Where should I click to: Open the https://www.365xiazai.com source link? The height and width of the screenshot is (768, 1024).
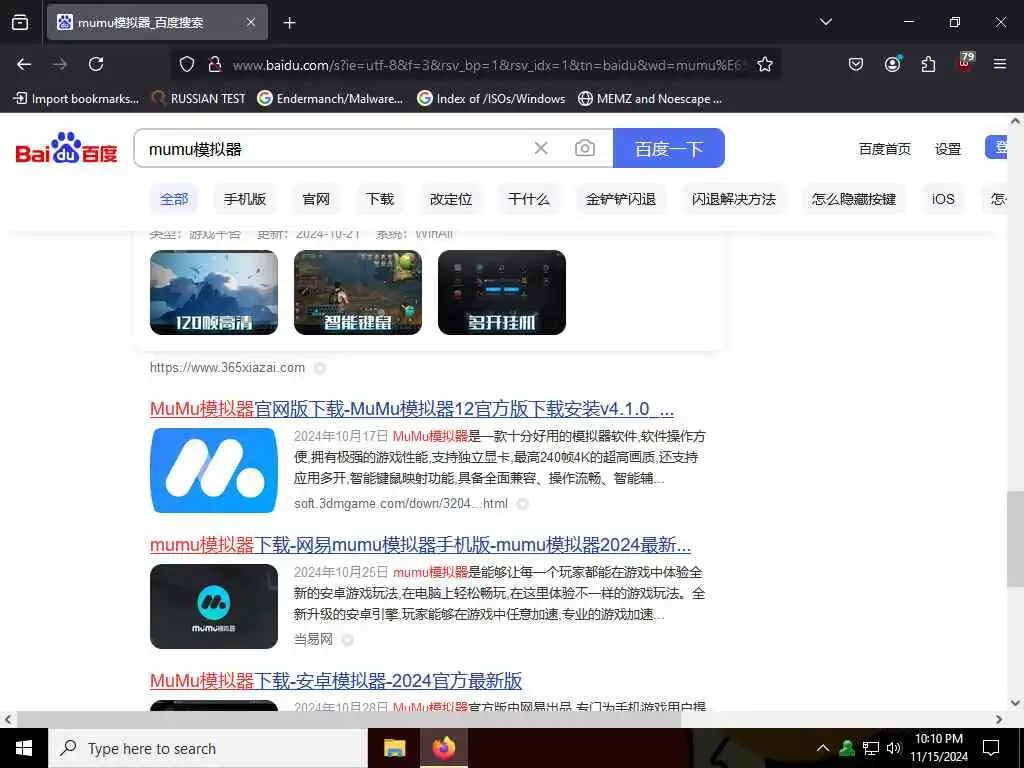coord(227,368)
